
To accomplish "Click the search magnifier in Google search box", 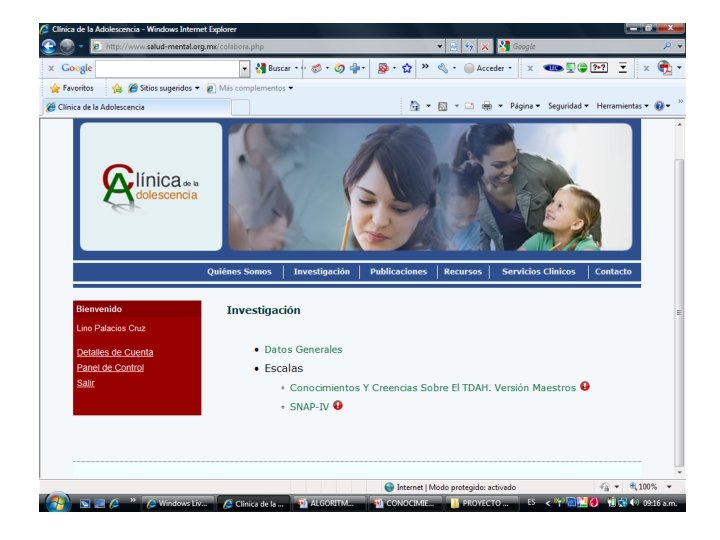I will coord(667,46).
